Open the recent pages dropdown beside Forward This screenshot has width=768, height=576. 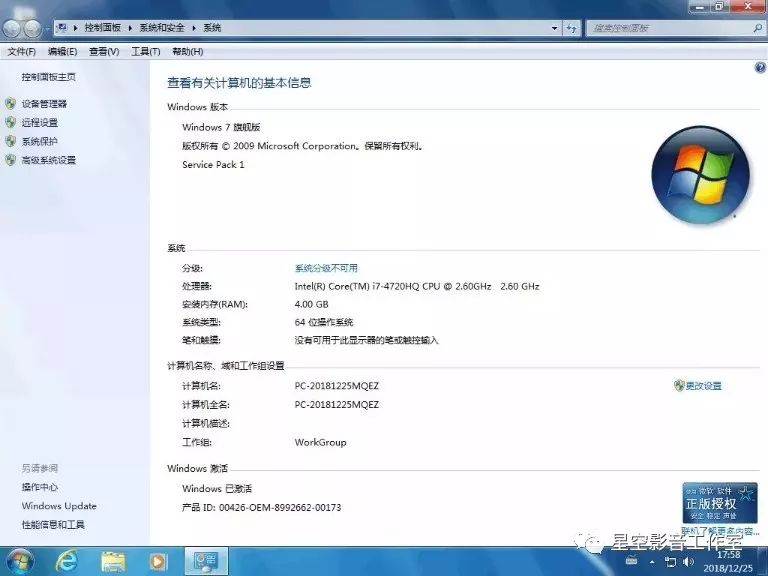(x=47, y=29)
